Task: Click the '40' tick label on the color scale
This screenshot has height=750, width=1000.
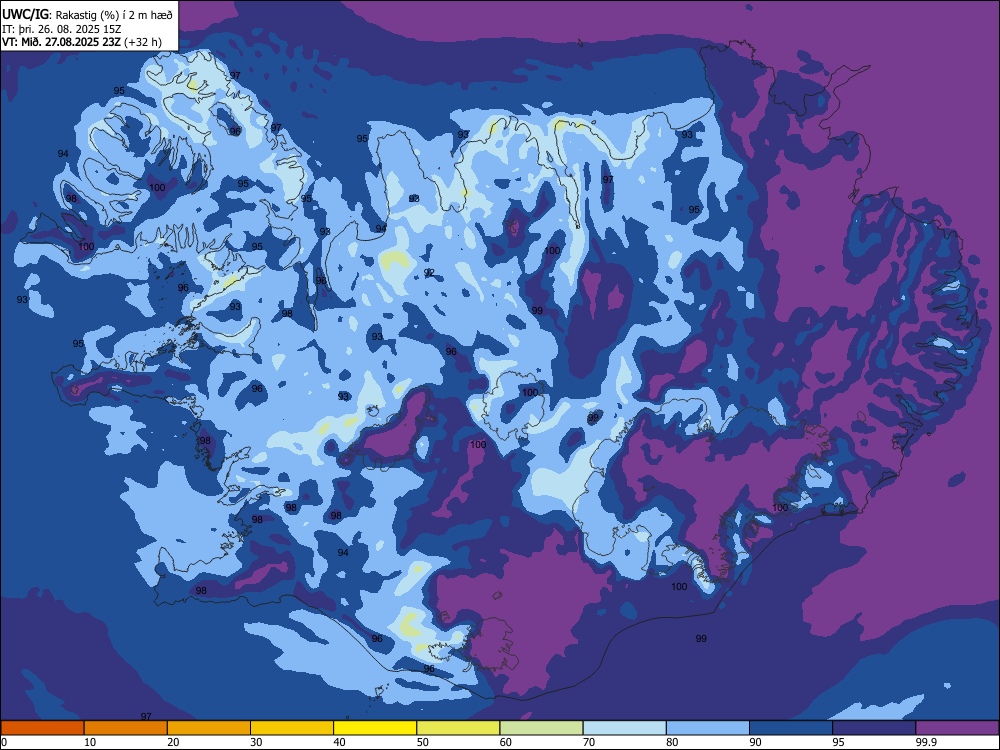Action: click(339, 742)
